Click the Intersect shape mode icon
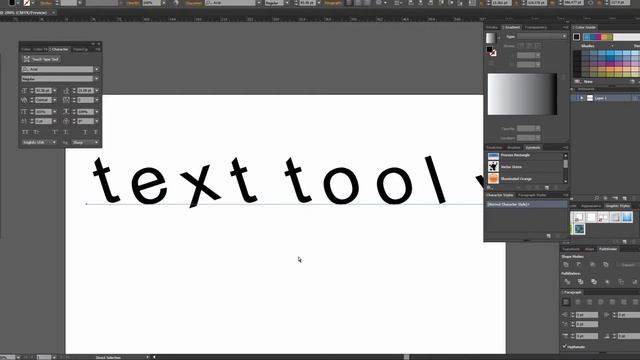This screenshot has height=360, width=640. pyautogui.click(x=593, y=265)
